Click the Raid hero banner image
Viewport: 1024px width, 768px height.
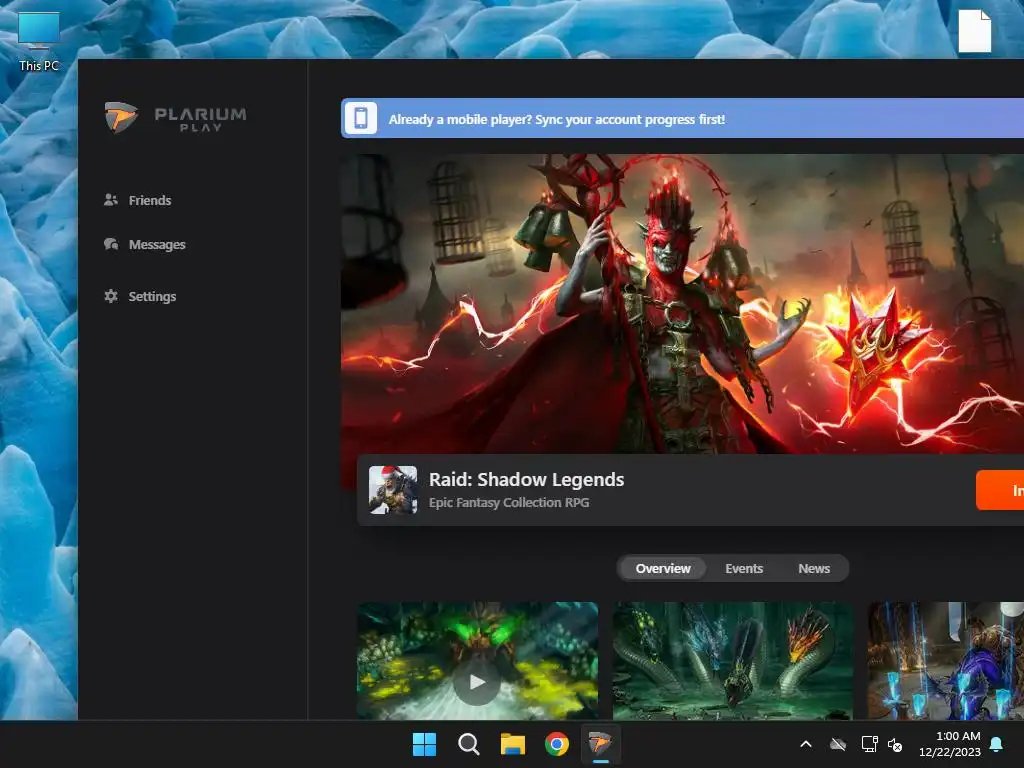(682, 304)
